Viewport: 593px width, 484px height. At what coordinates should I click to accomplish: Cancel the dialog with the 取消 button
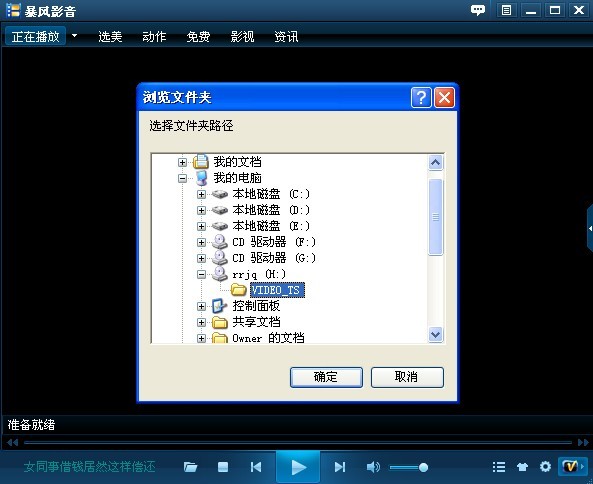coord(407,377)
